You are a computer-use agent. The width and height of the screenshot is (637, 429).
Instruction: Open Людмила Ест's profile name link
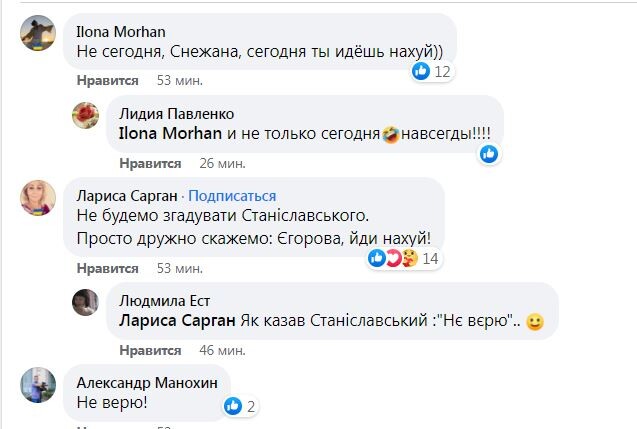[x=165, y=301]
